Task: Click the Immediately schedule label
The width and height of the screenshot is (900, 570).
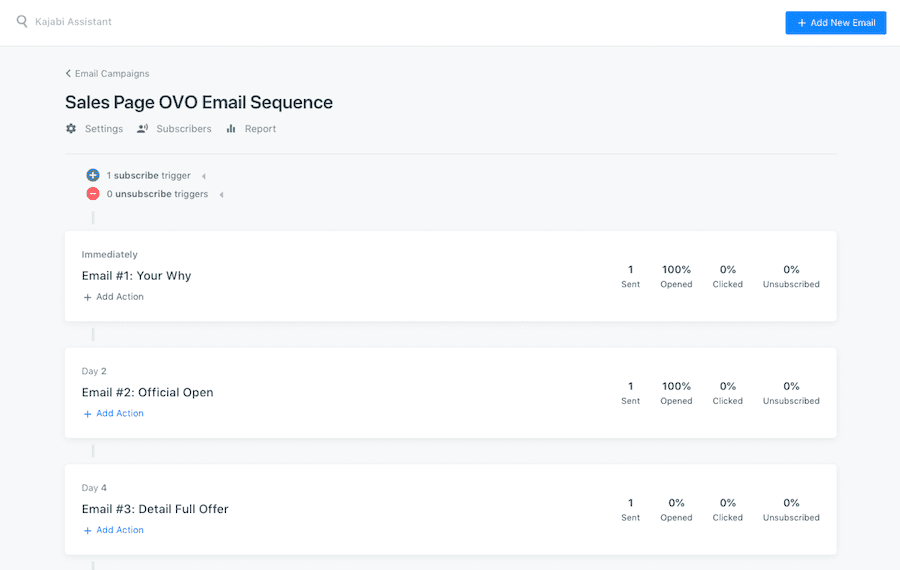Action: coord(110,254)
